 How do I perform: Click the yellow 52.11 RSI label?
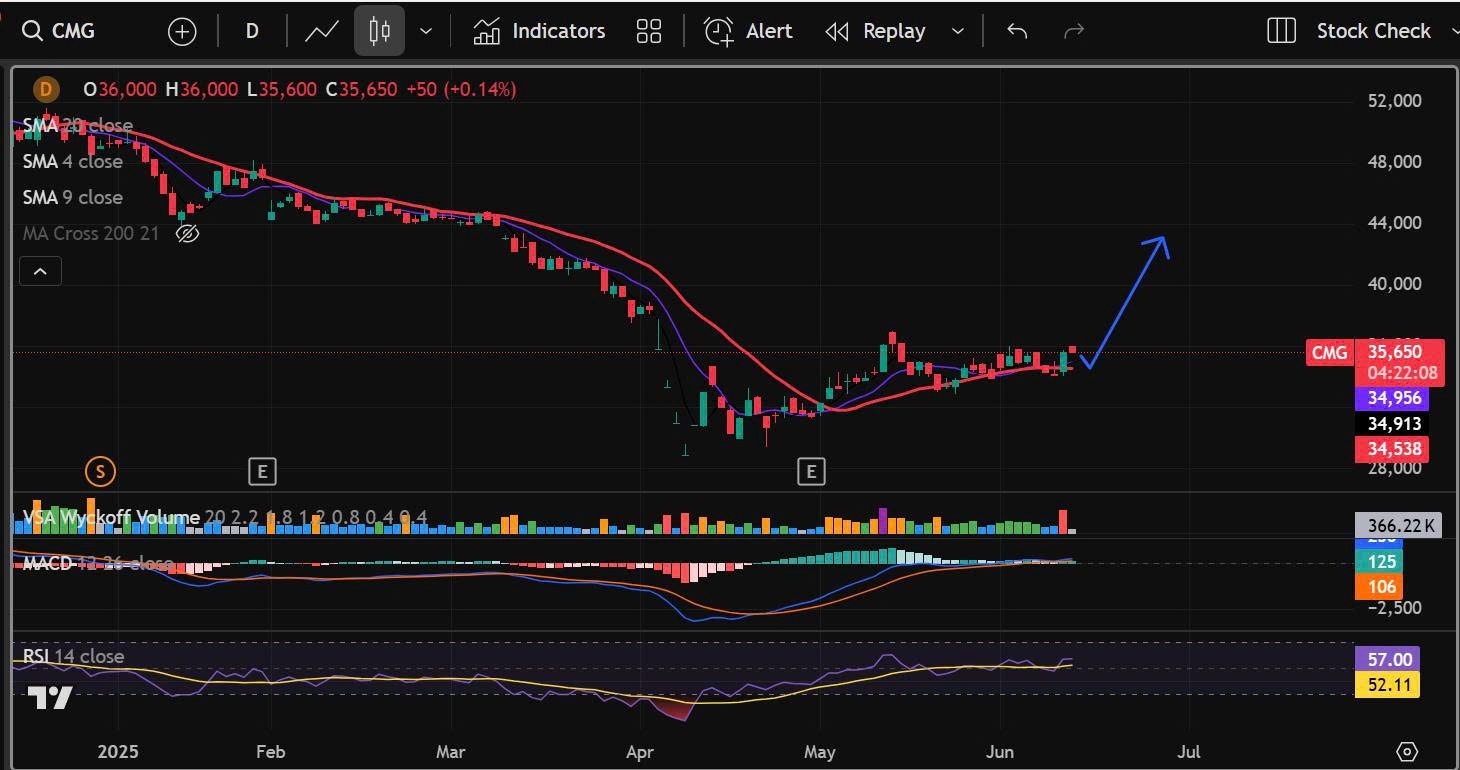click(x=1387, y=685)
